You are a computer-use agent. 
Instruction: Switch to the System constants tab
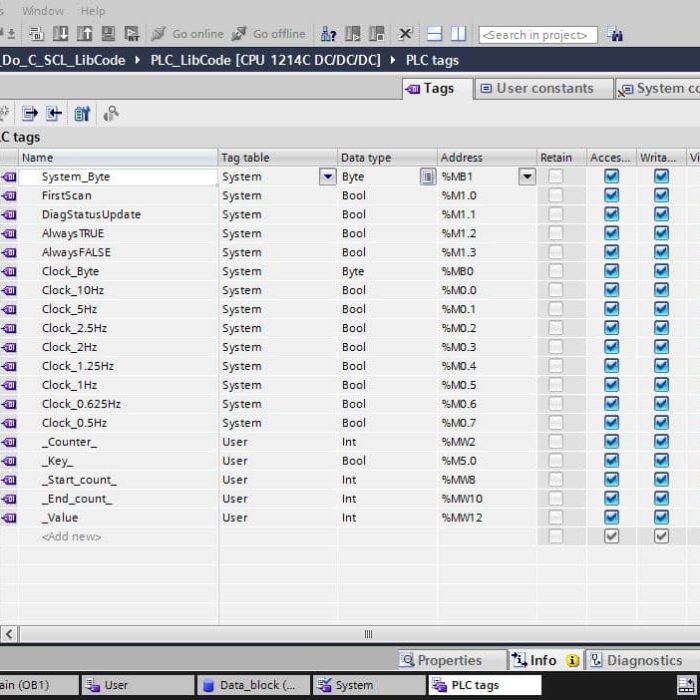(x=658, y=89)
